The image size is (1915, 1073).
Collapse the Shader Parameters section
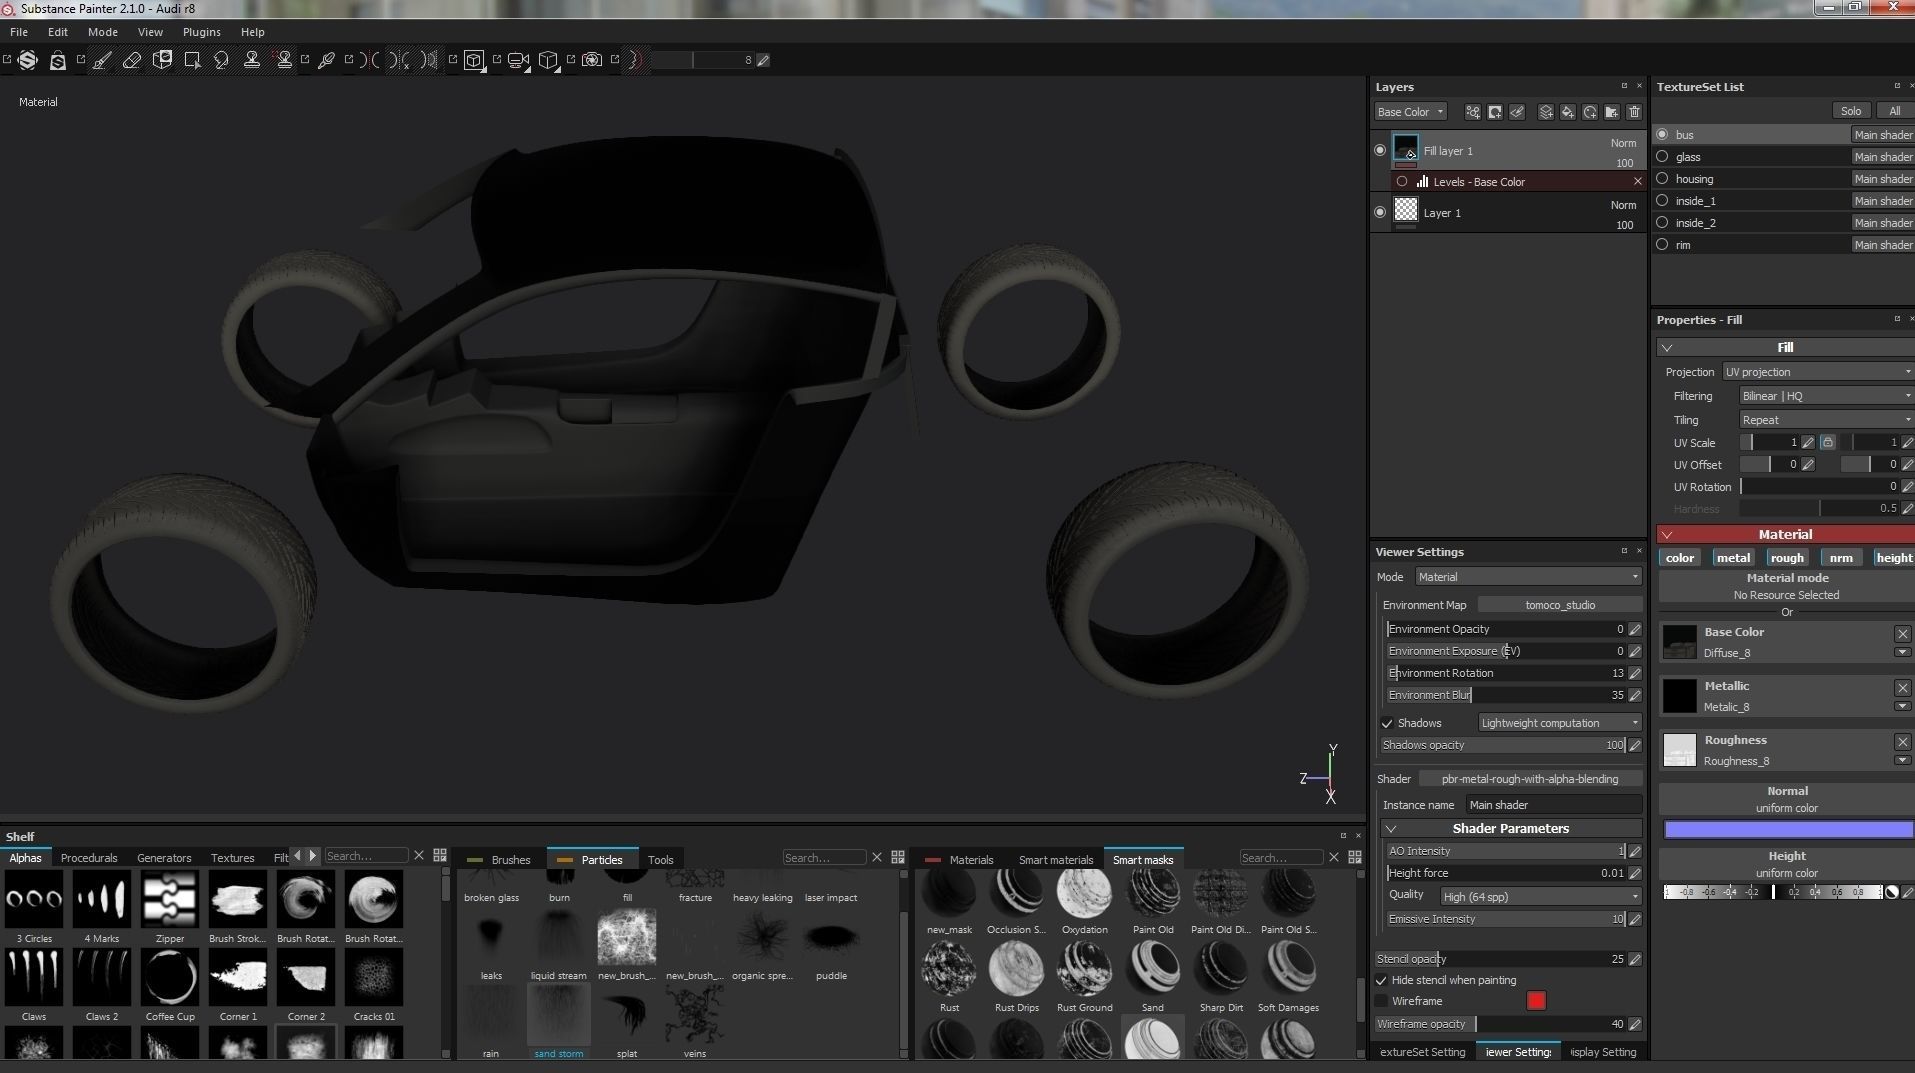[x=1391, y=829]
